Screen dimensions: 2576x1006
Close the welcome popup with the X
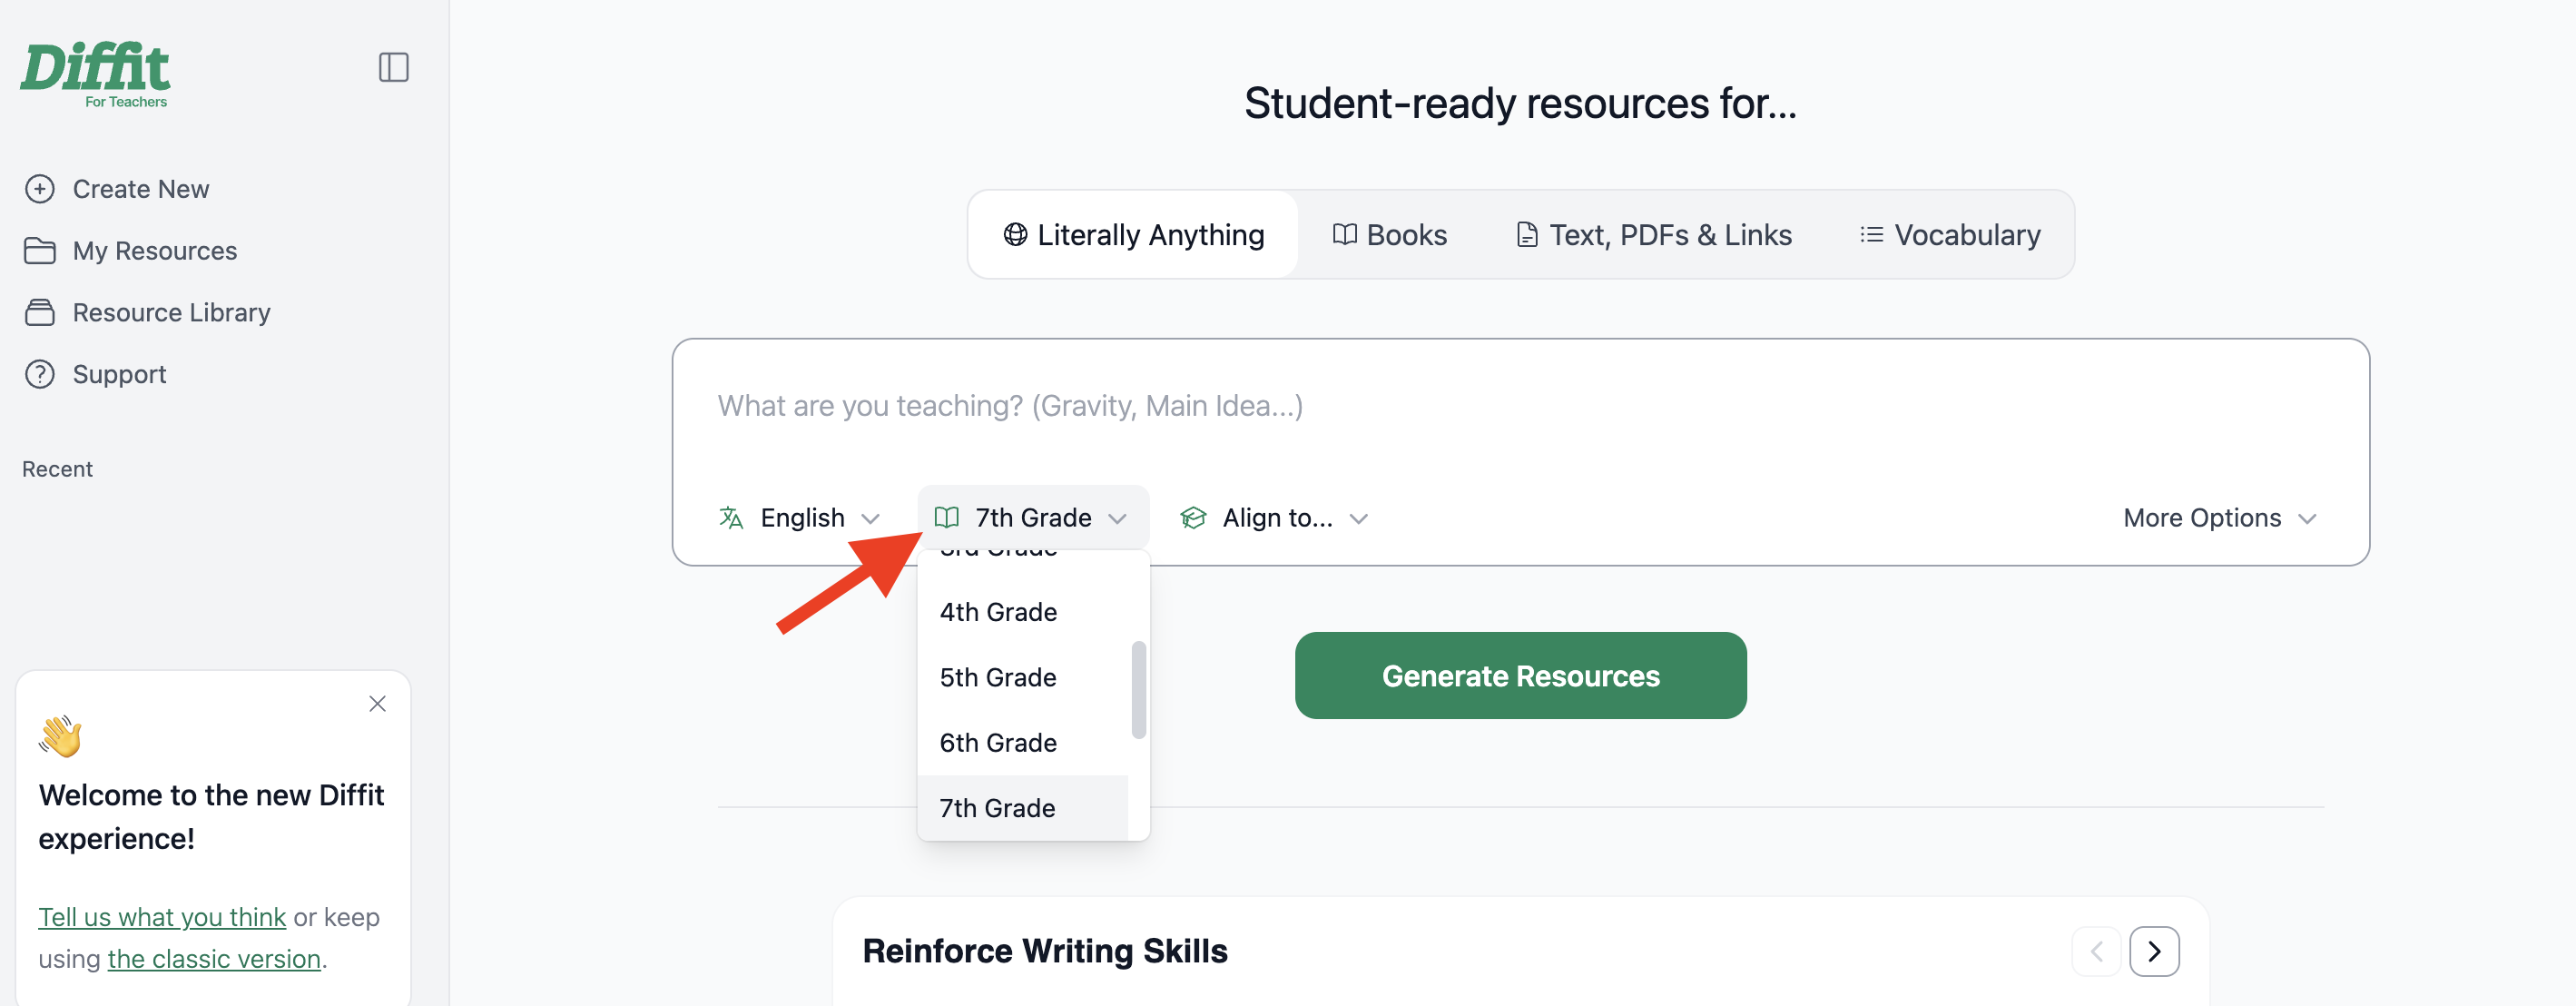click(x=377, y=704)
